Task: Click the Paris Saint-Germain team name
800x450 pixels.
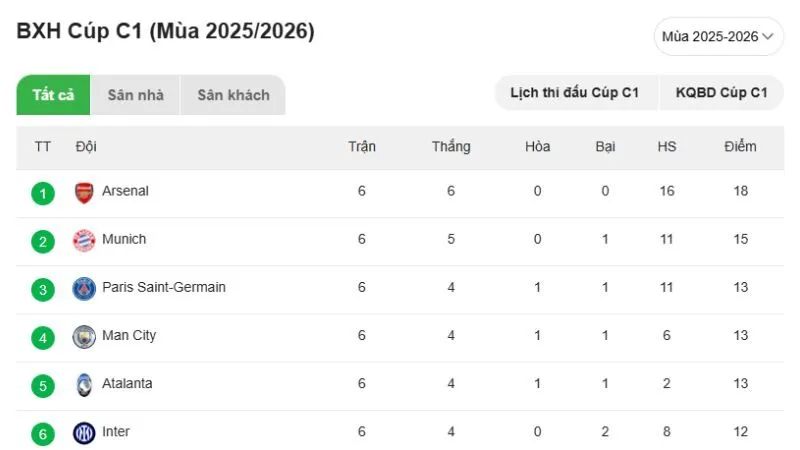Action: (x=163, y=287)
